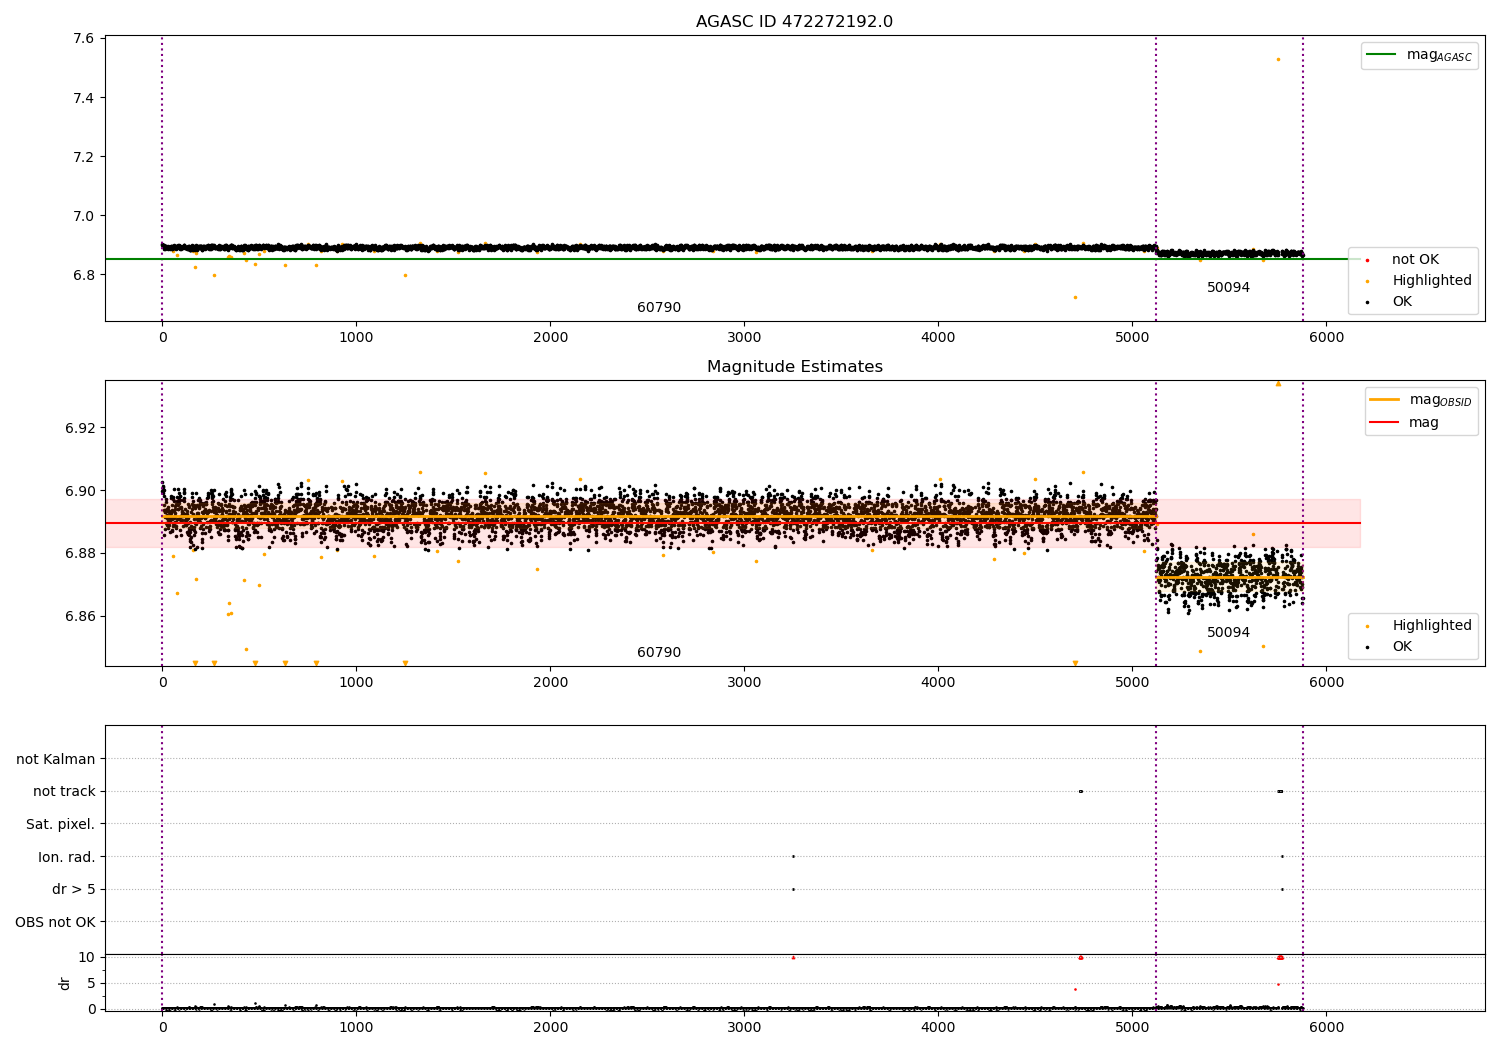Click the 'Ion. rad.' marker near time 3250
1500x1050 pixels.
[x=793, y=857]
